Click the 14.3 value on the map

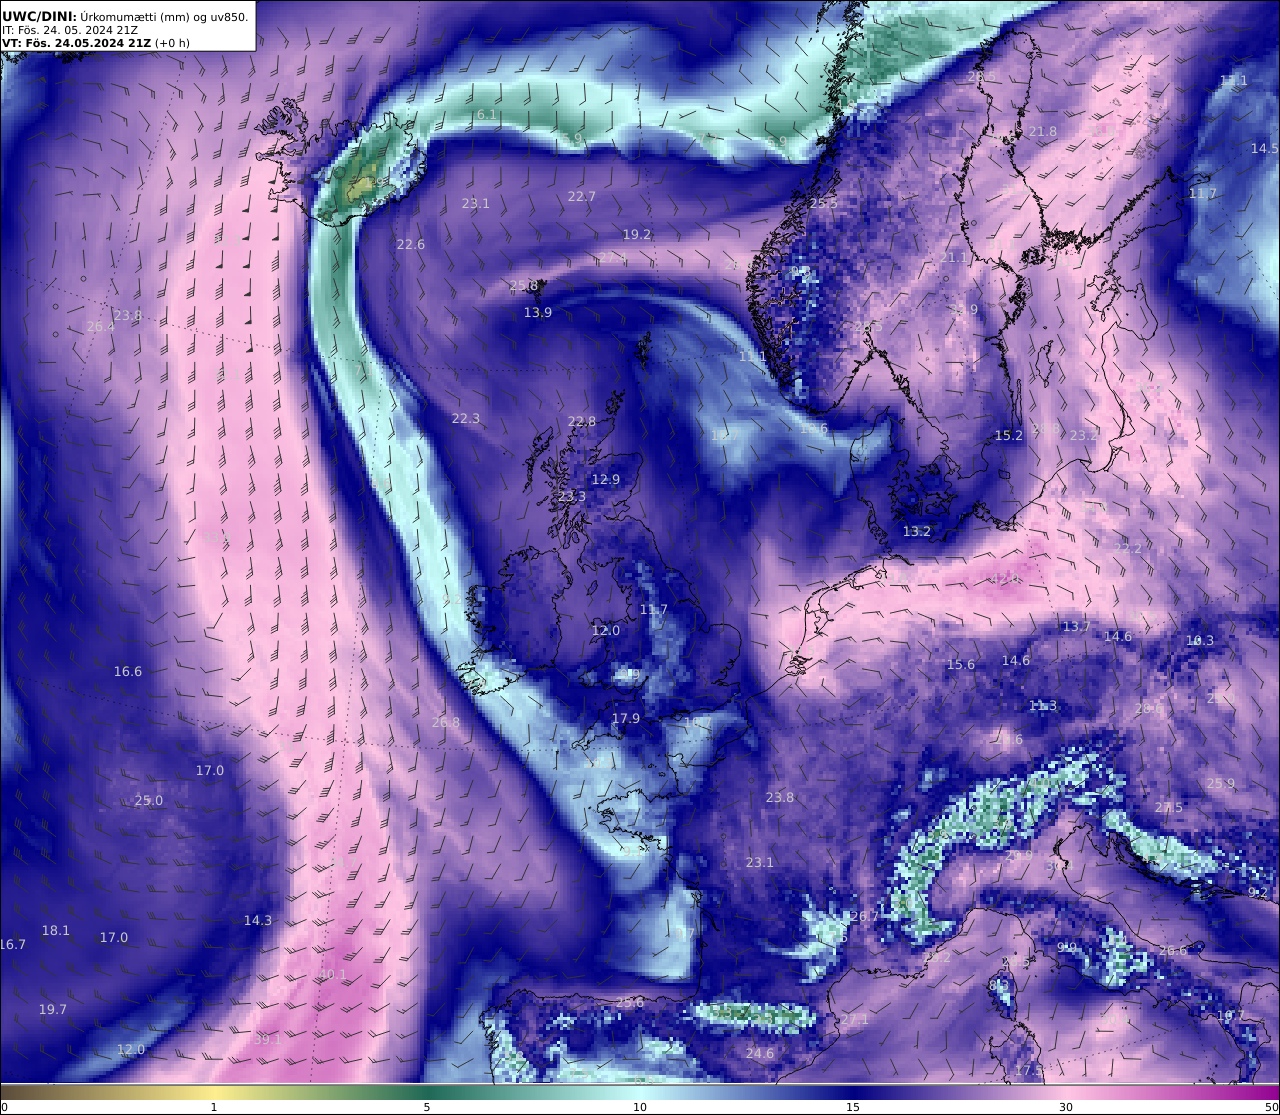257,921
